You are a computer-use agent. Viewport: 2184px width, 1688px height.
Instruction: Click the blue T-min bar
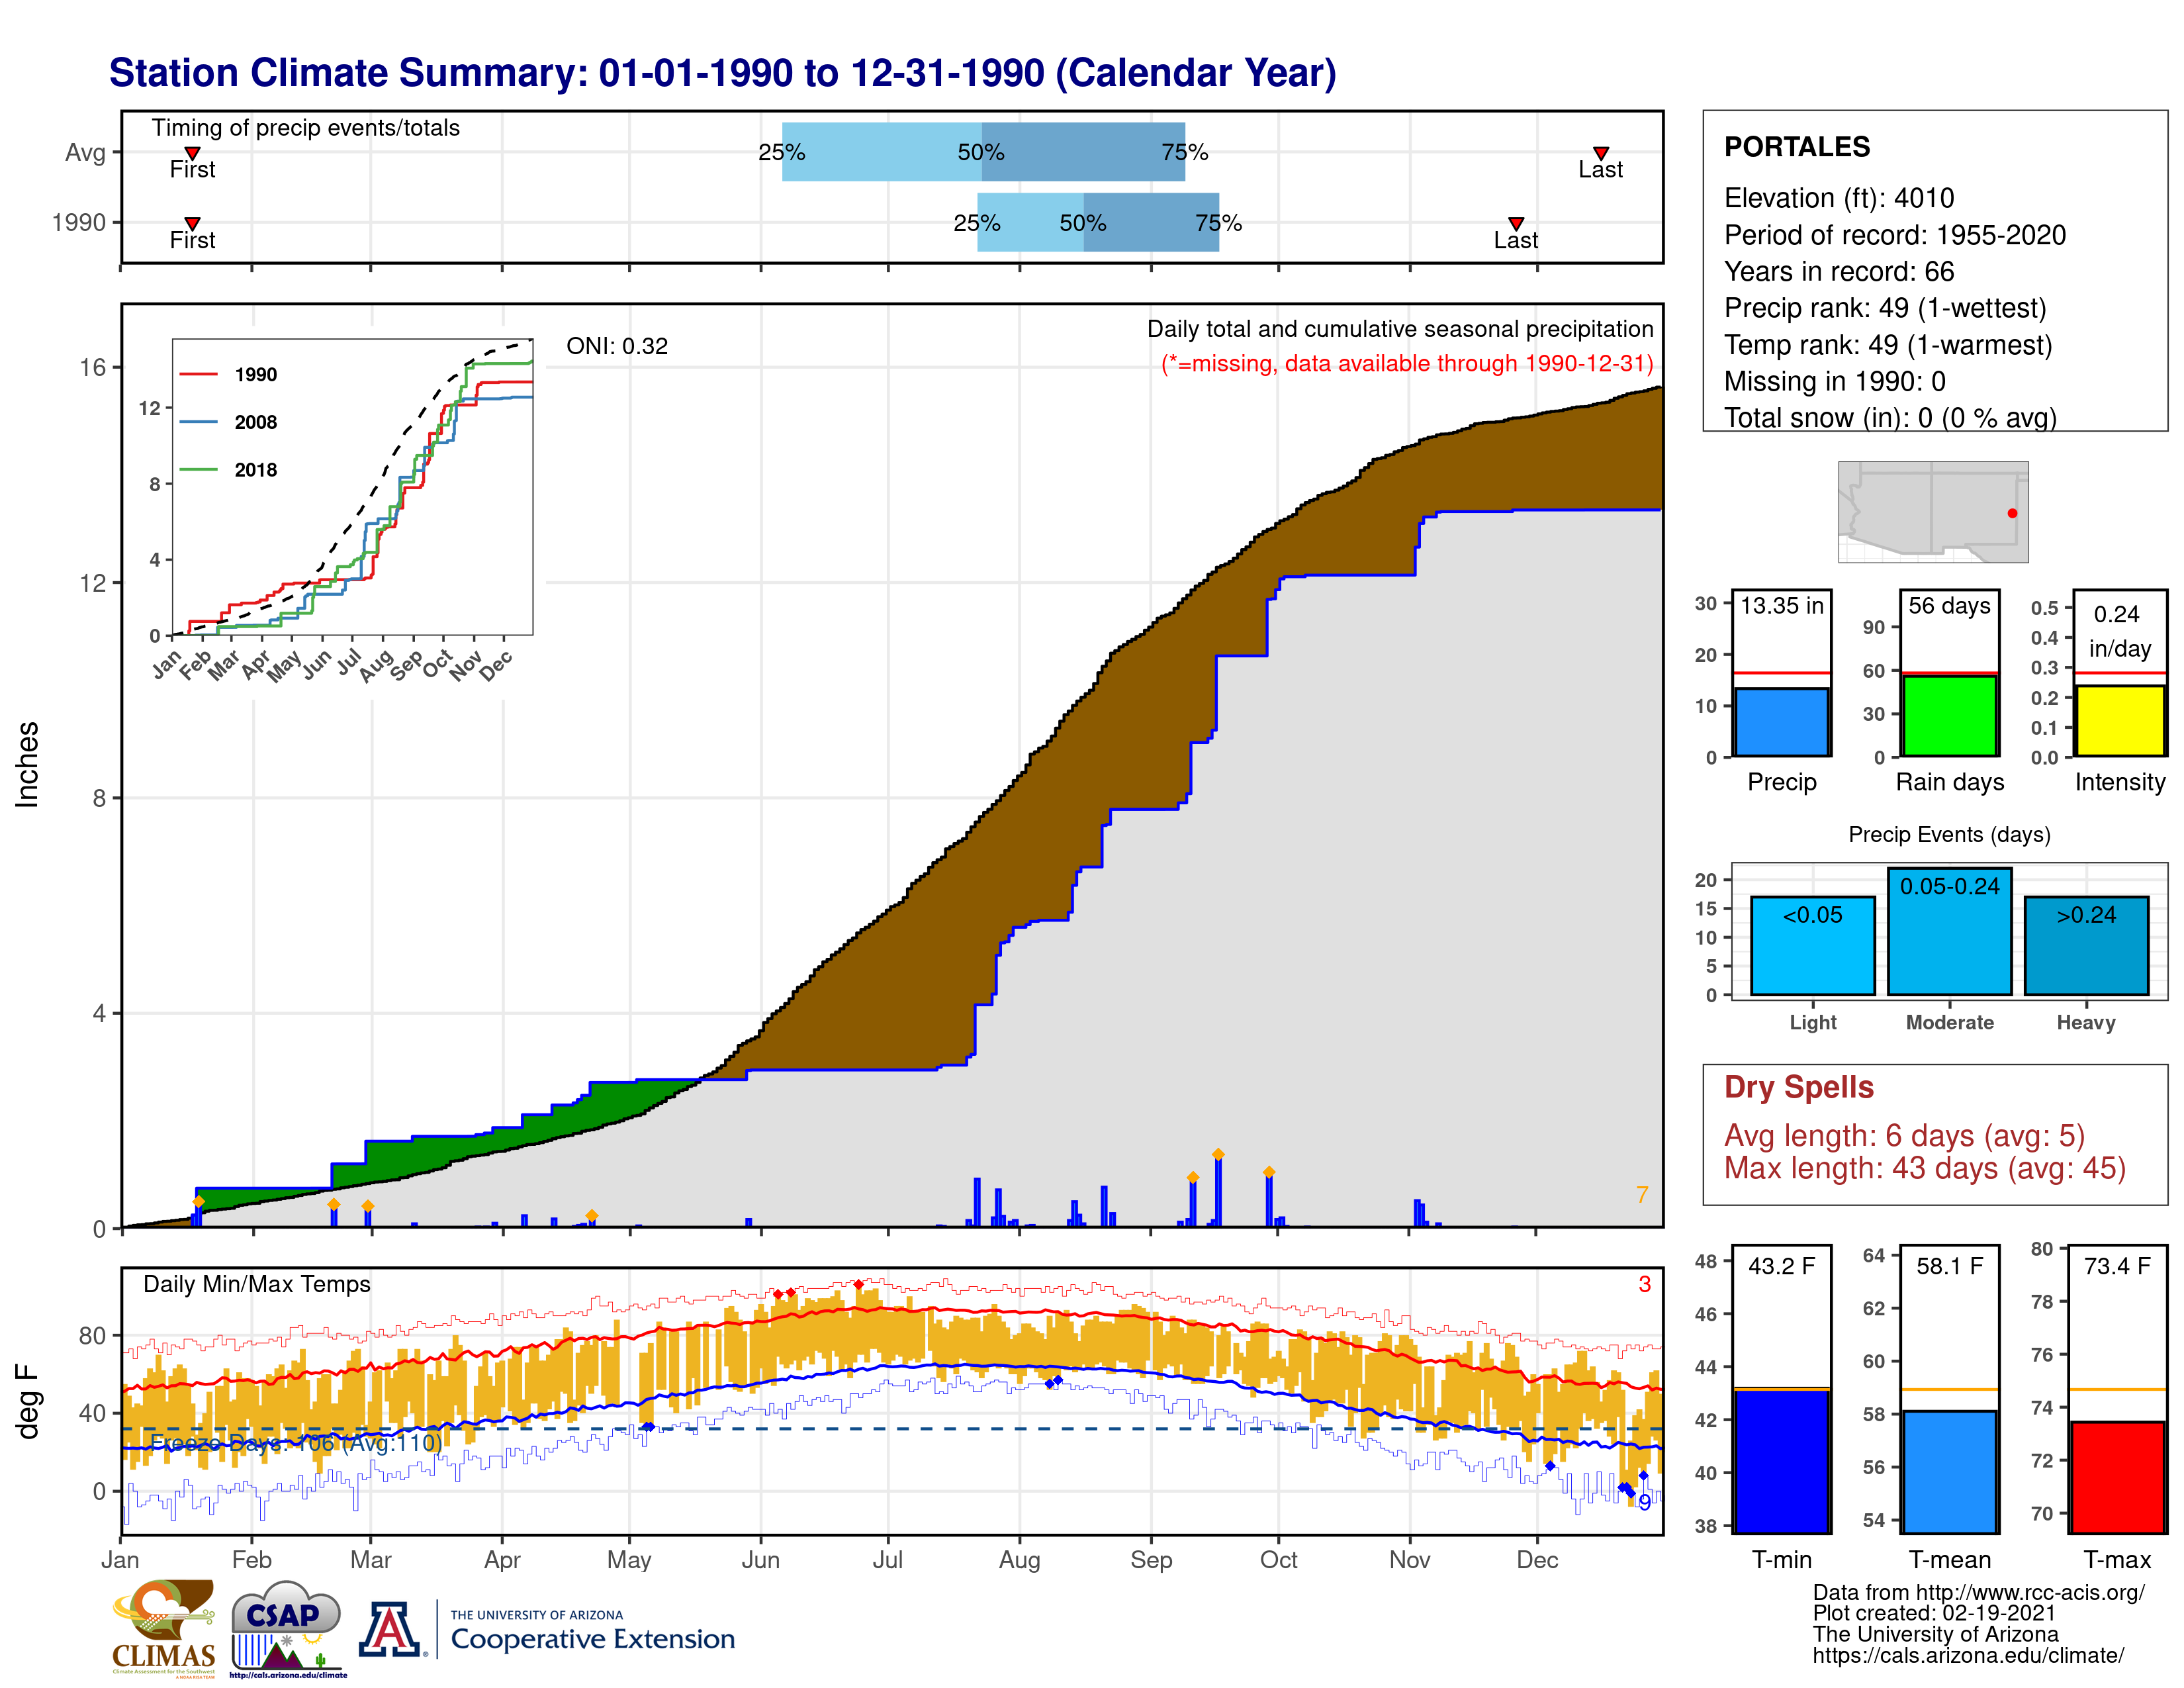coord(1781,1461)
